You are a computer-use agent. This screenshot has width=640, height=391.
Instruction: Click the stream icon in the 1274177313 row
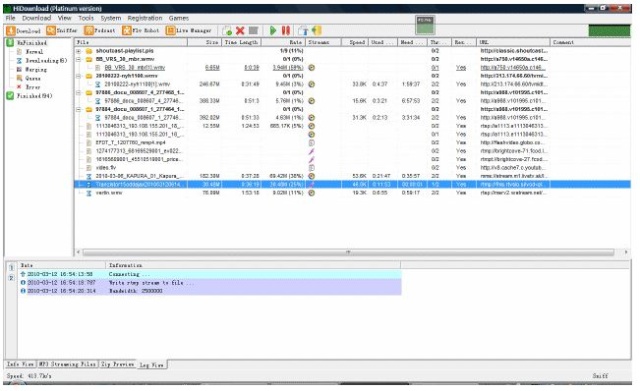tap(311, 151)
